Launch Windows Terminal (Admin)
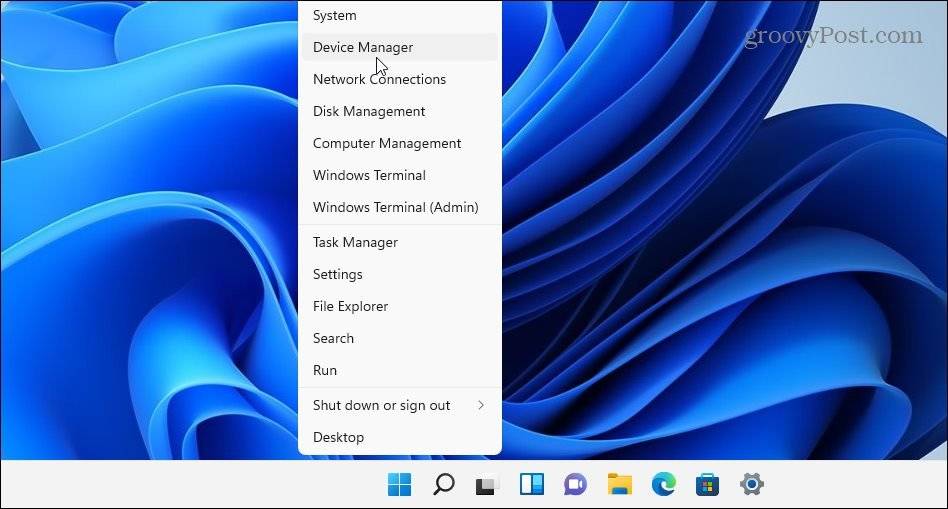This screenshot has height=509, width=948. (x=400, y=207)
